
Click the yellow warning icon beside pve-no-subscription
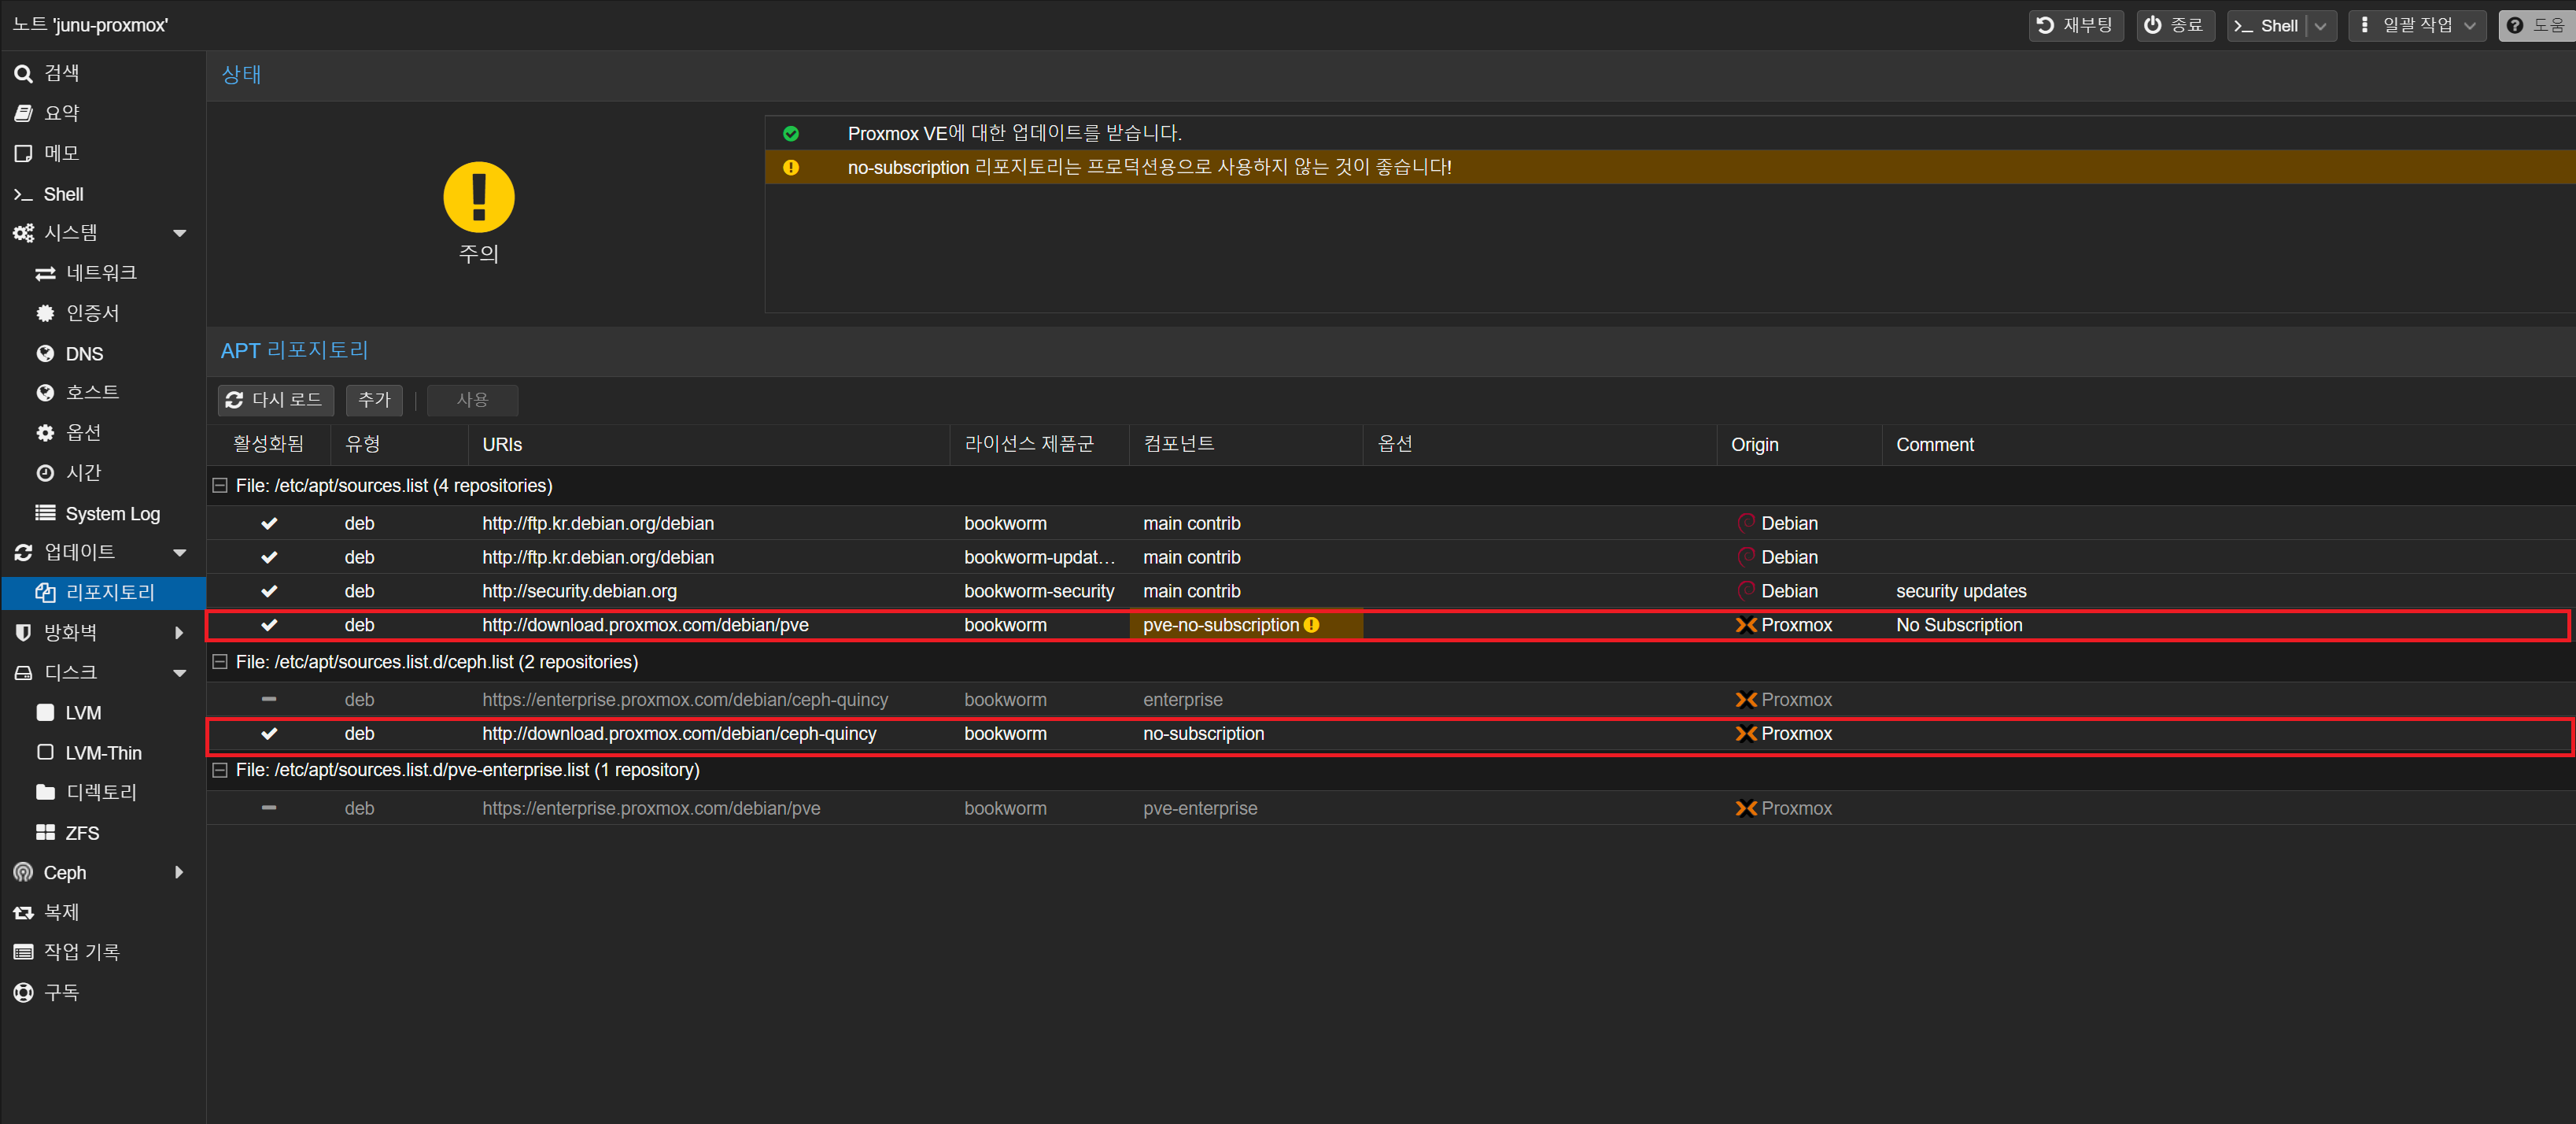[1311, 625]
